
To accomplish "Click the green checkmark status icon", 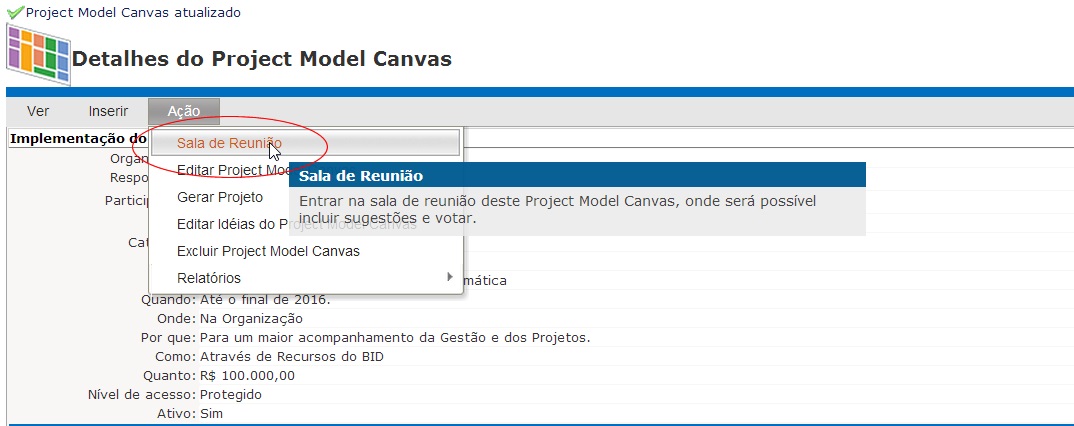I will coord(15,13).
